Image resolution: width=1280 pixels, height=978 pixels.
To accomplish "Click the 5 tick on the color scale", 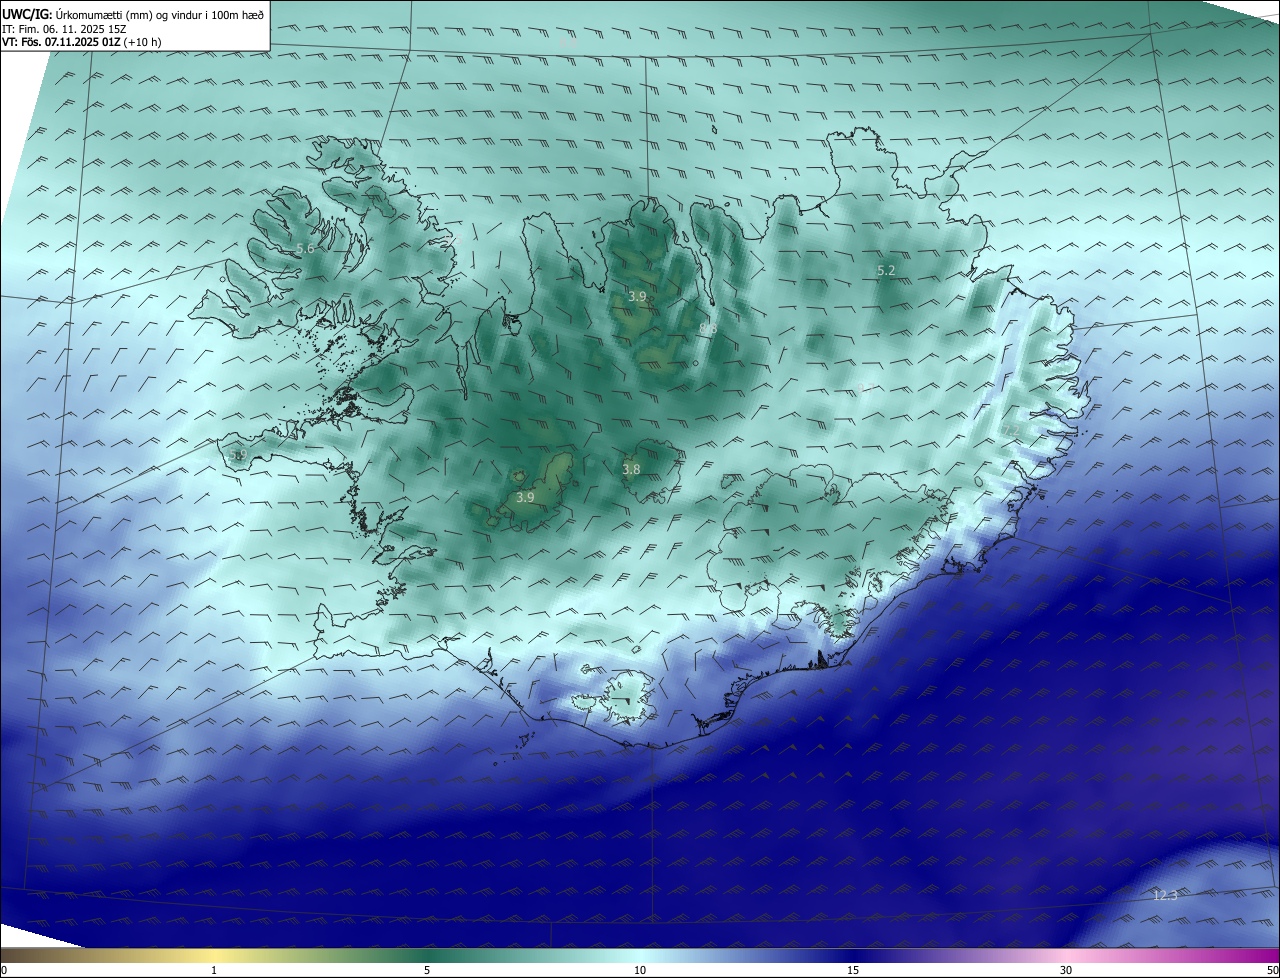I will (x=427, y=970).
